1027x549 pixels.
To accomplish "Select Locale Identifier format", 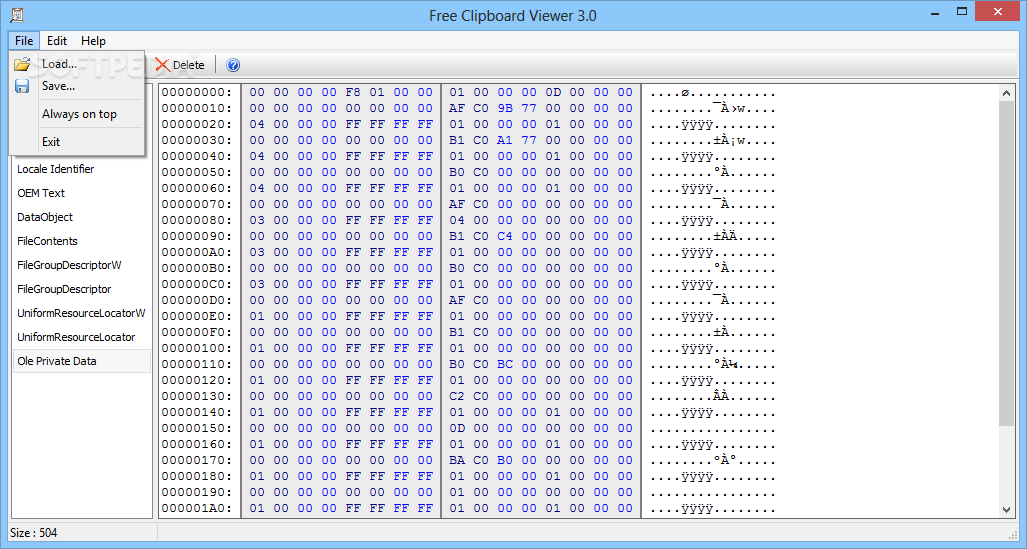I will coord(56,169).
